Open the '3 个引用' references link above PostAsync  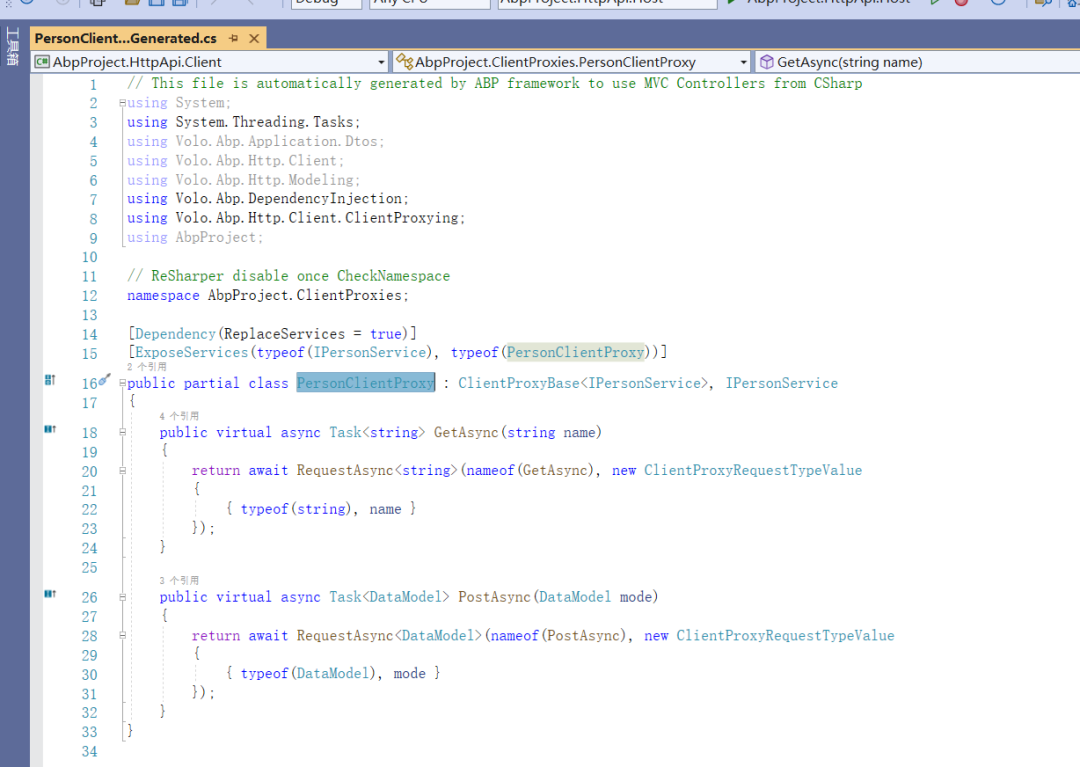[178, 581]
